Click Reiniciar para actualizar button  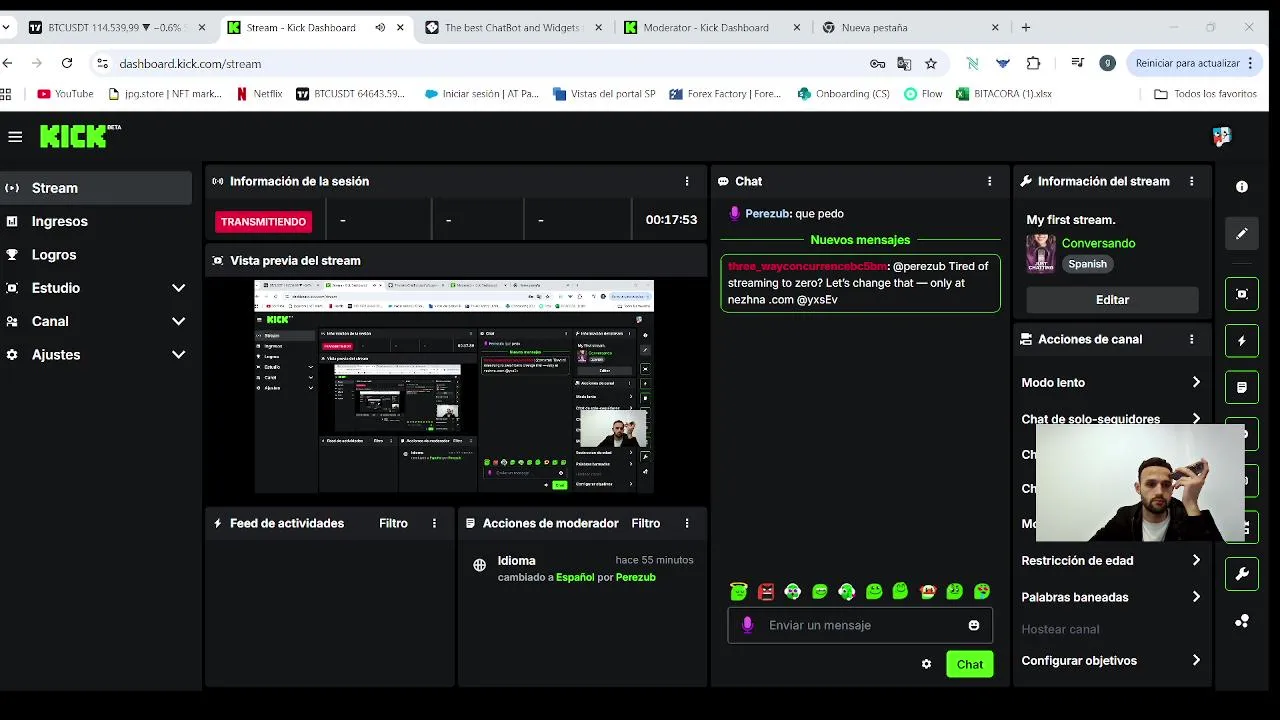(x=1194, y=63)
